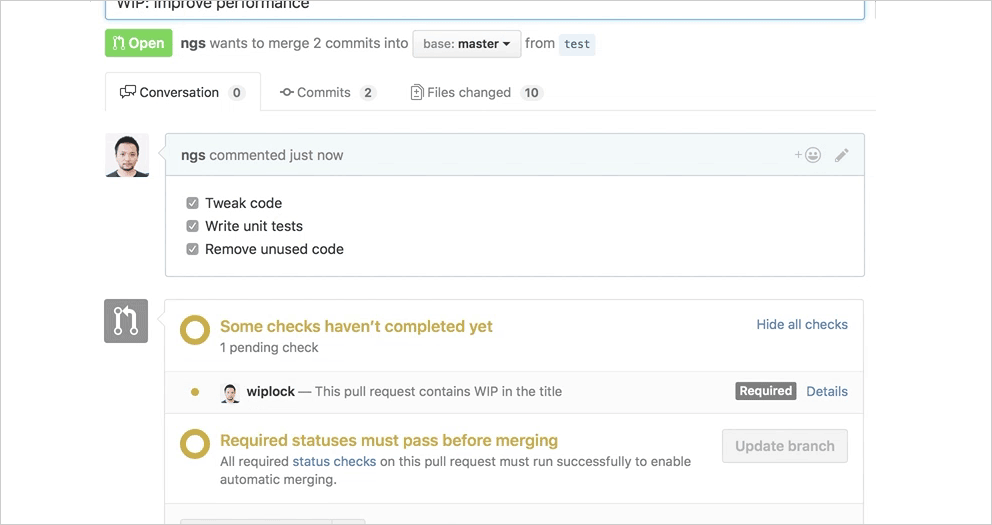Click the small yellow pending dot for wiplock
Viewport: 992px width, 525px height.
click(195, 392)
